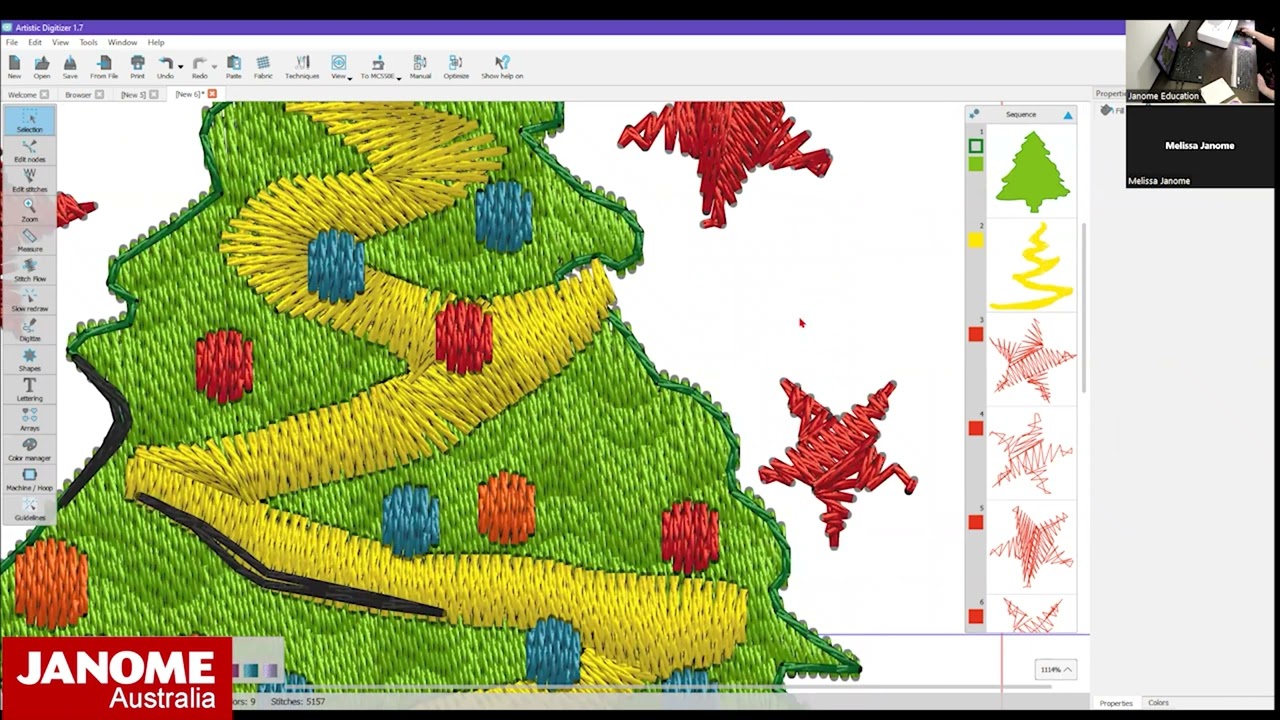Screen dimensions: 1280x720
Task: Close the [New 5] tab
Action: pos(153,95)
